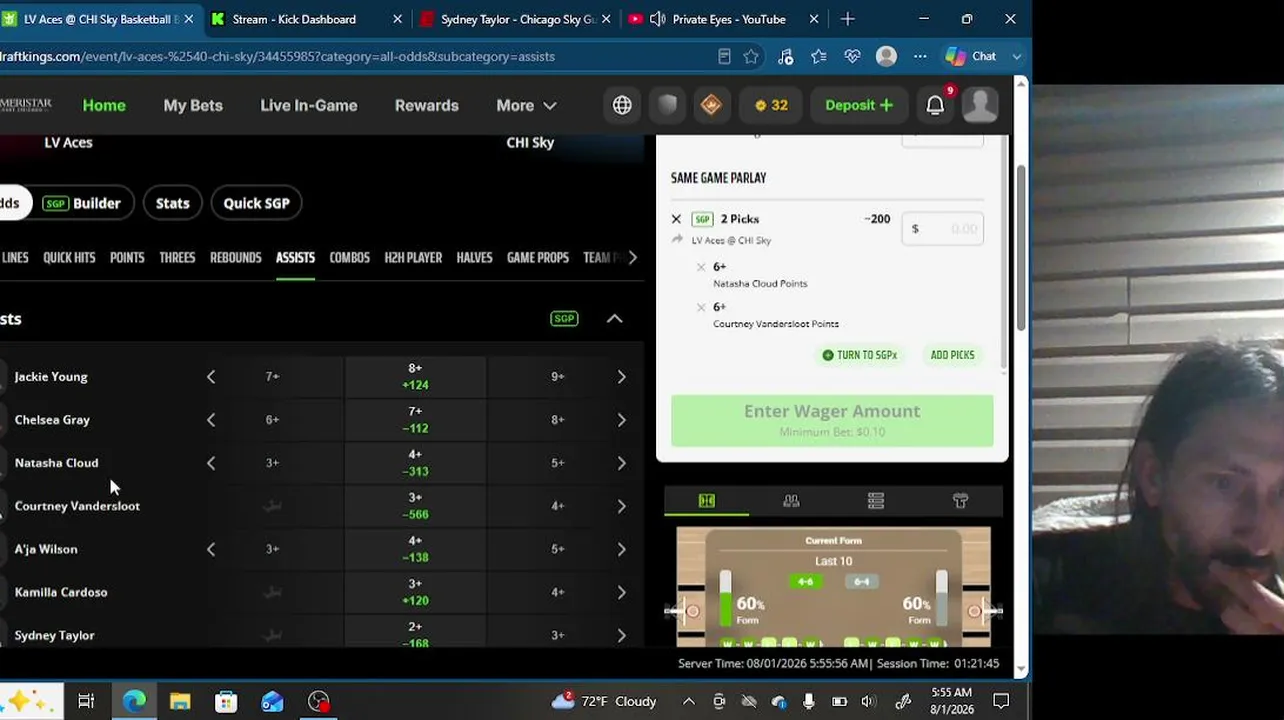
Task: Click ADD PICKS button in bet slip
Action: pyautogui.click(x=952, y=355)
